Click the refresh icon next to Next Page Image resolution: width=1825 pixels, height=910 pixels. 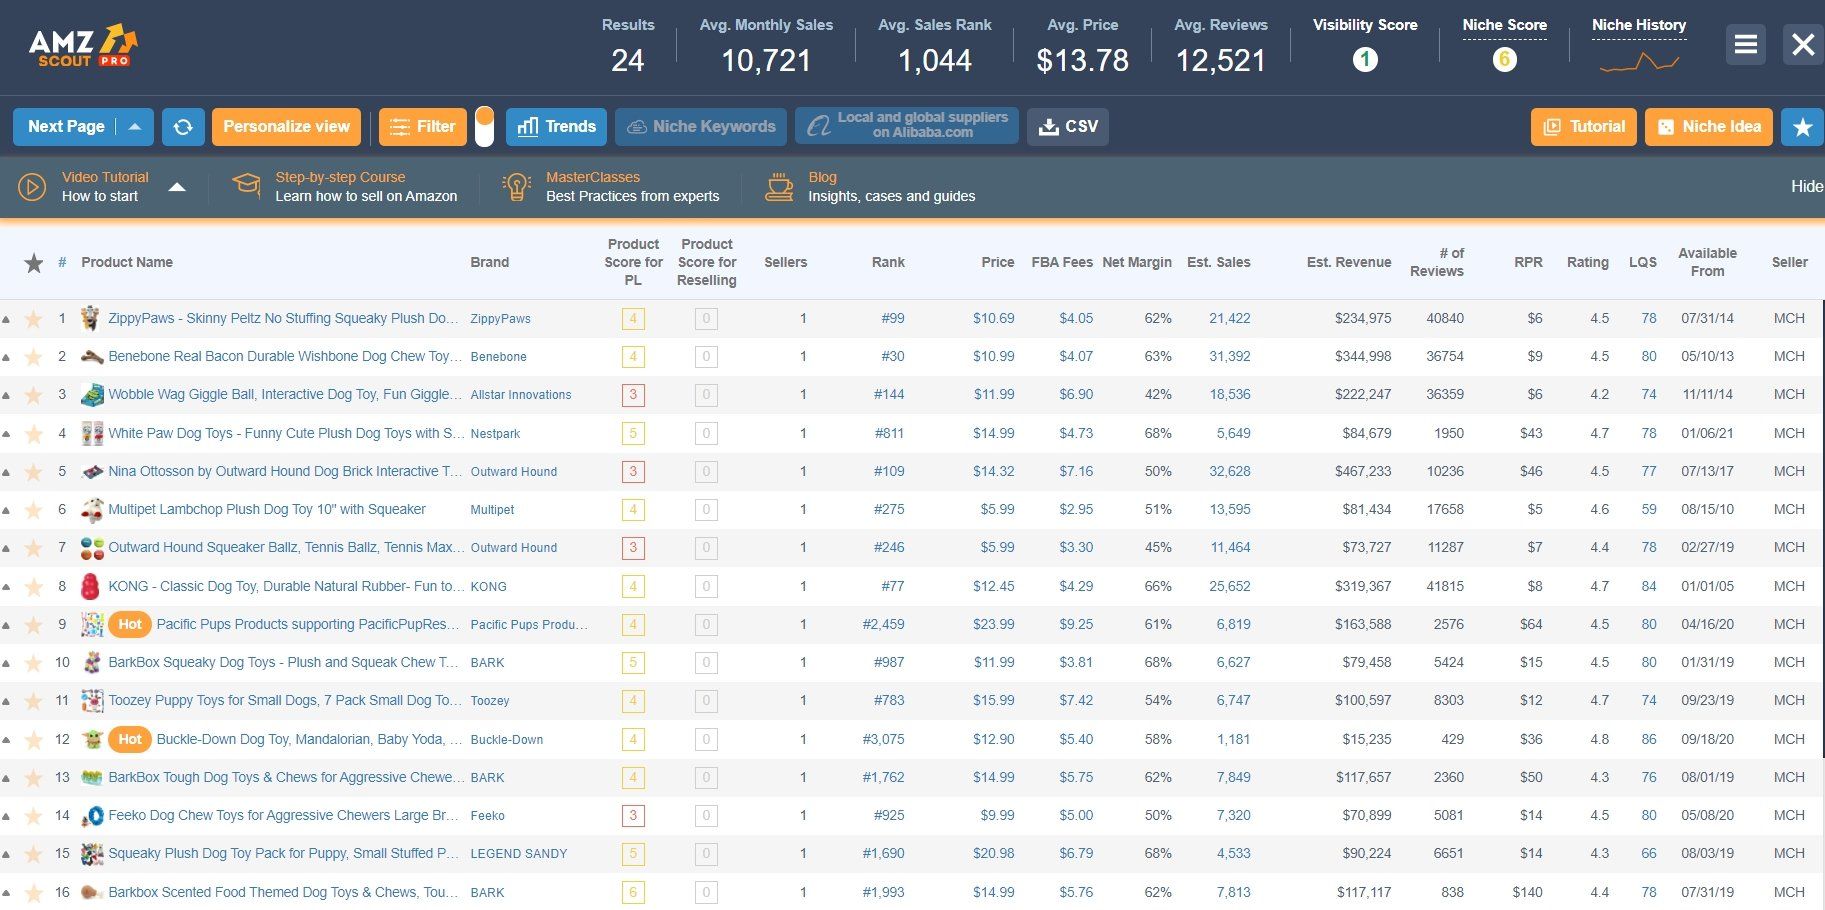click(x=183, y=127)
